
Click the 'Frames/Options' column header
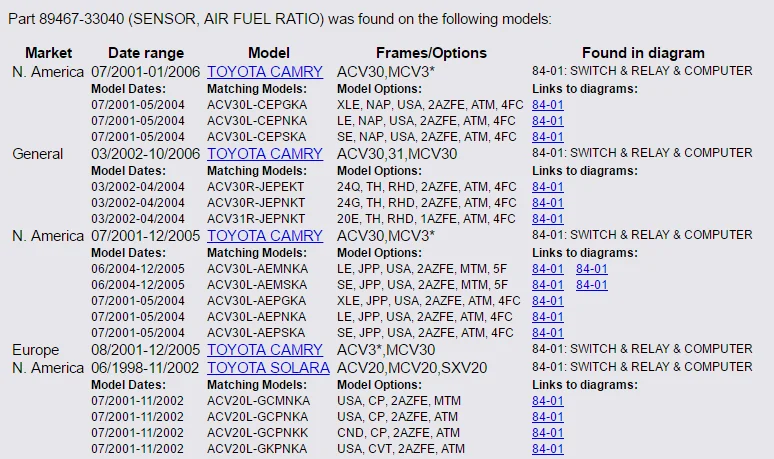pyautogui.click(x=431, y=53)
